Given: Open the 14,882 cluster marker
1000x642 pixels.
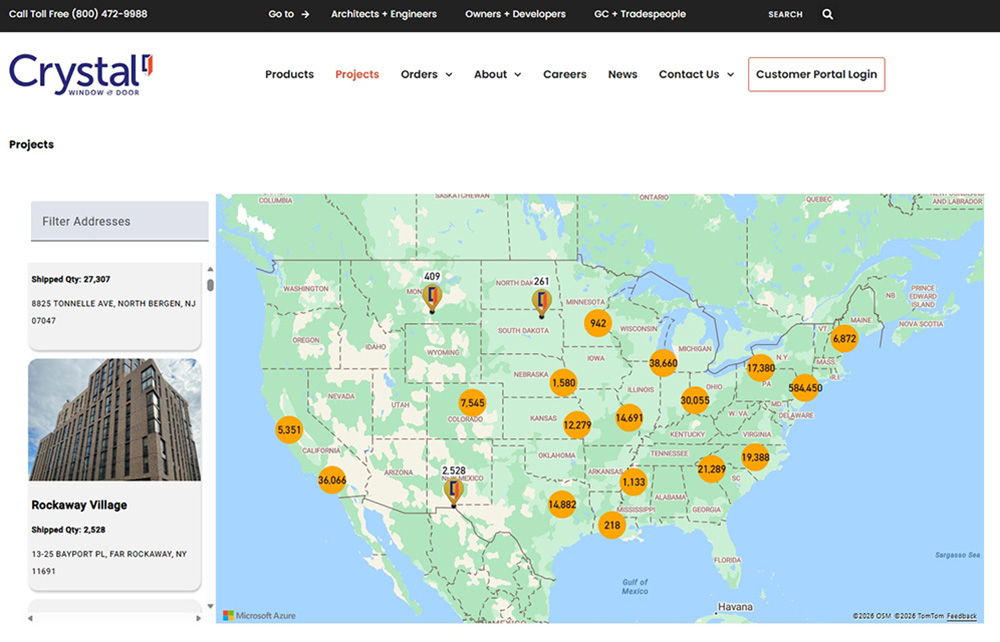Looking at the screenshot, I should [x=562, y=504].
